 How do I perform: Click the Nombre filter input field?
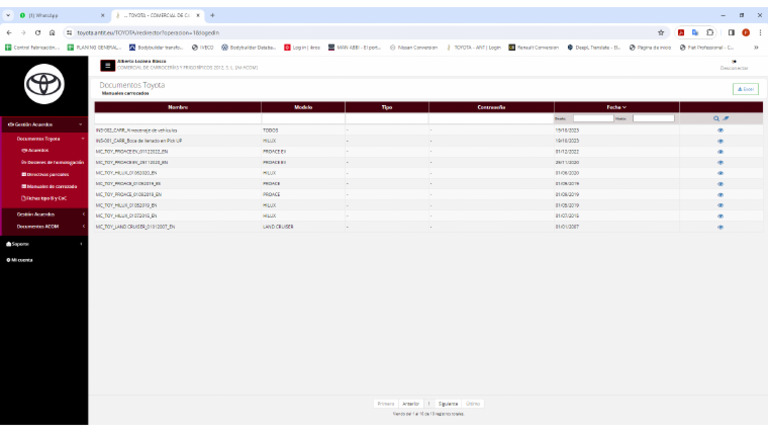(x=178, y=118)
